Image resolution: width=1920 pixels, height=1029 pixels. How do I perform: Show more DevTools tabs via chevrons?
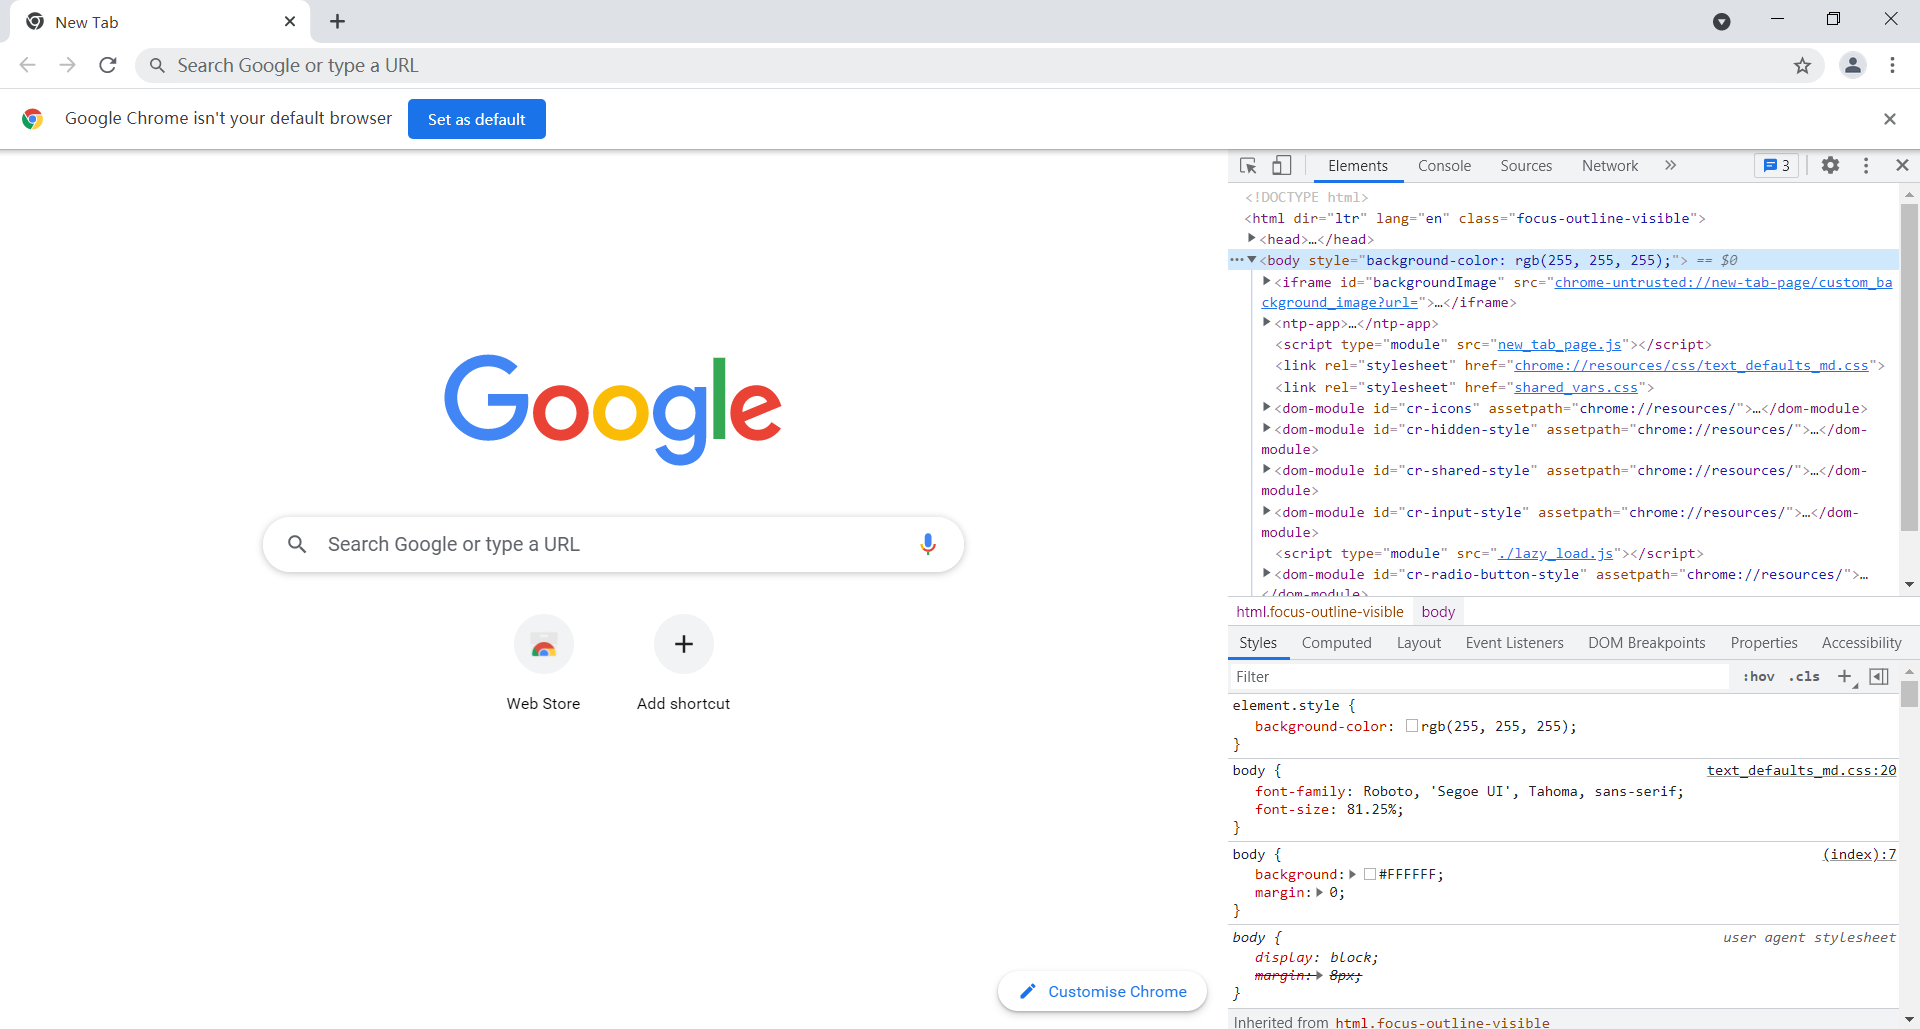(1670, 166)
